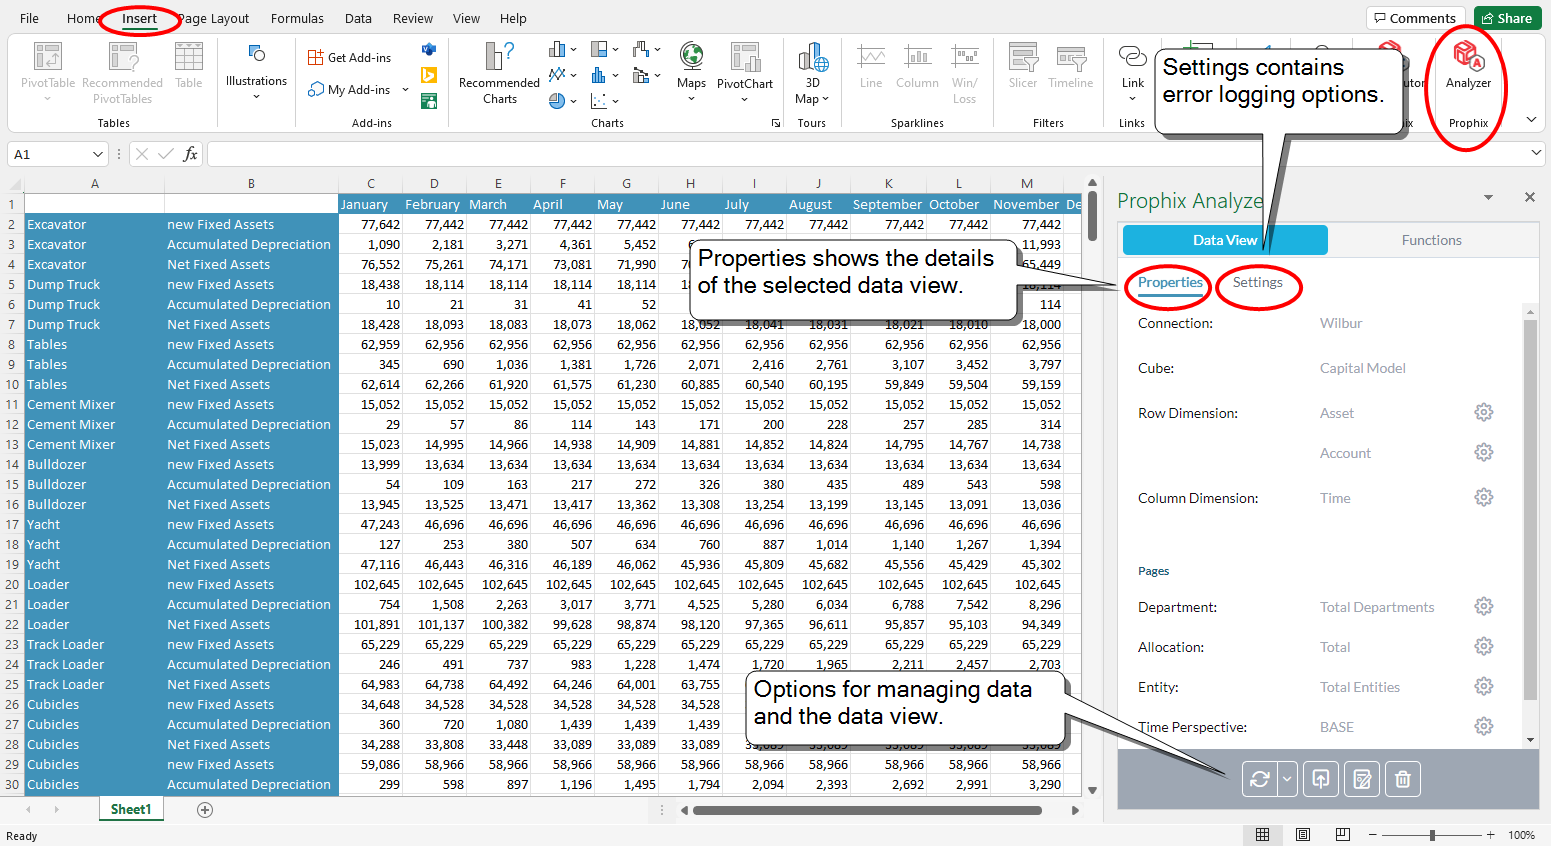
Task: Click the export/upload data view button
Action: tap(1321, 779)
